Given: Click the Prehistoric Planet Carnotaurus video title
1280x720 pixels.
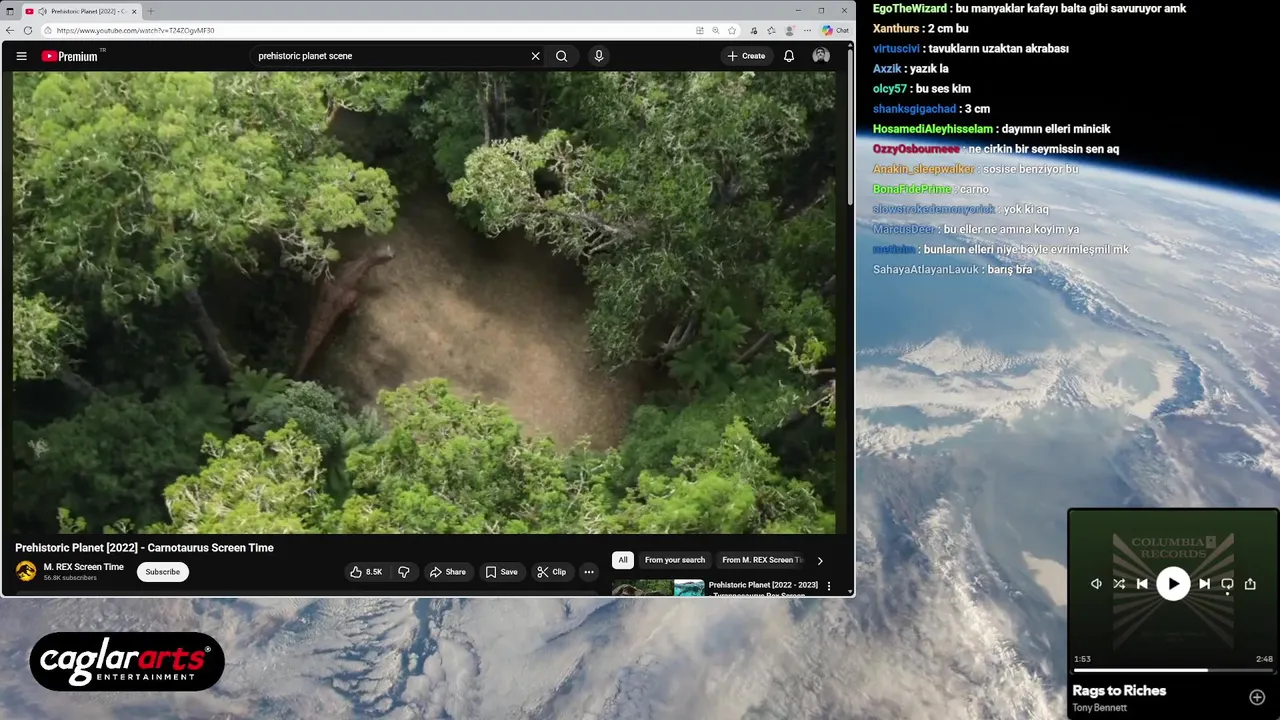Looking at the screenshot, I should point(144,548).
